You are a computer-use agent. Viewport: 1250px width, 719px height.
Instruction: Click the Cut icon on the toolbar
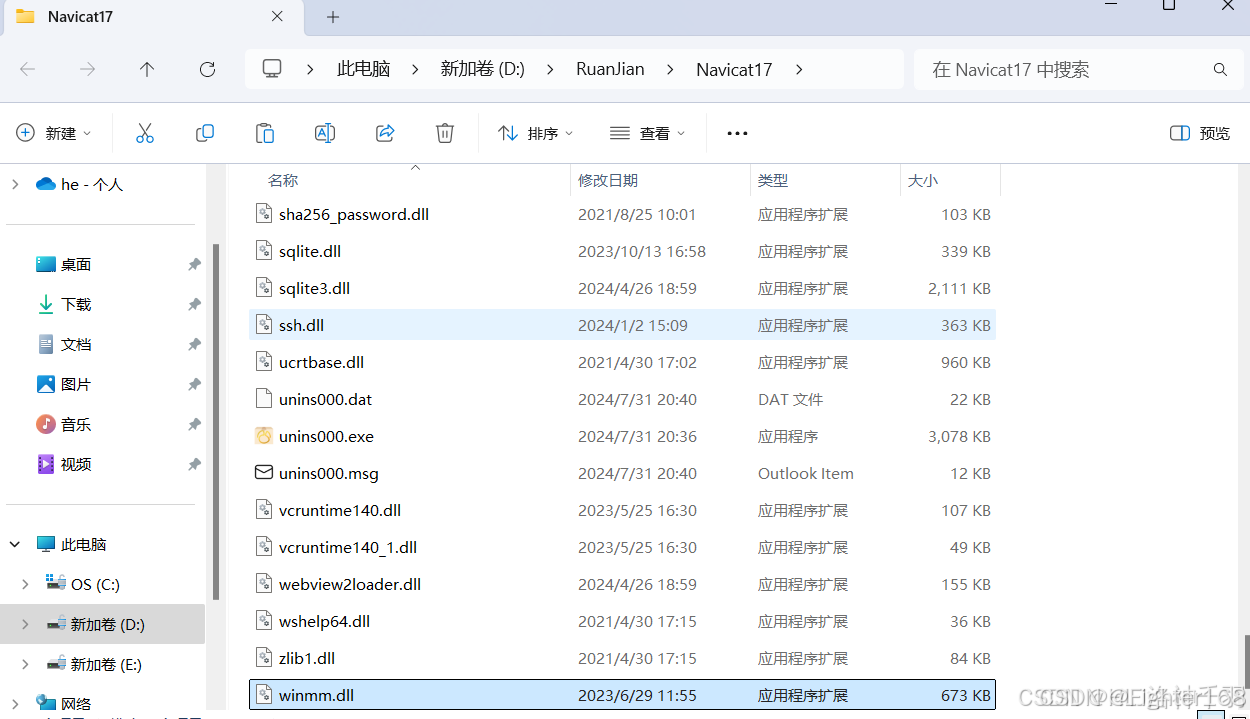[145, 132]
